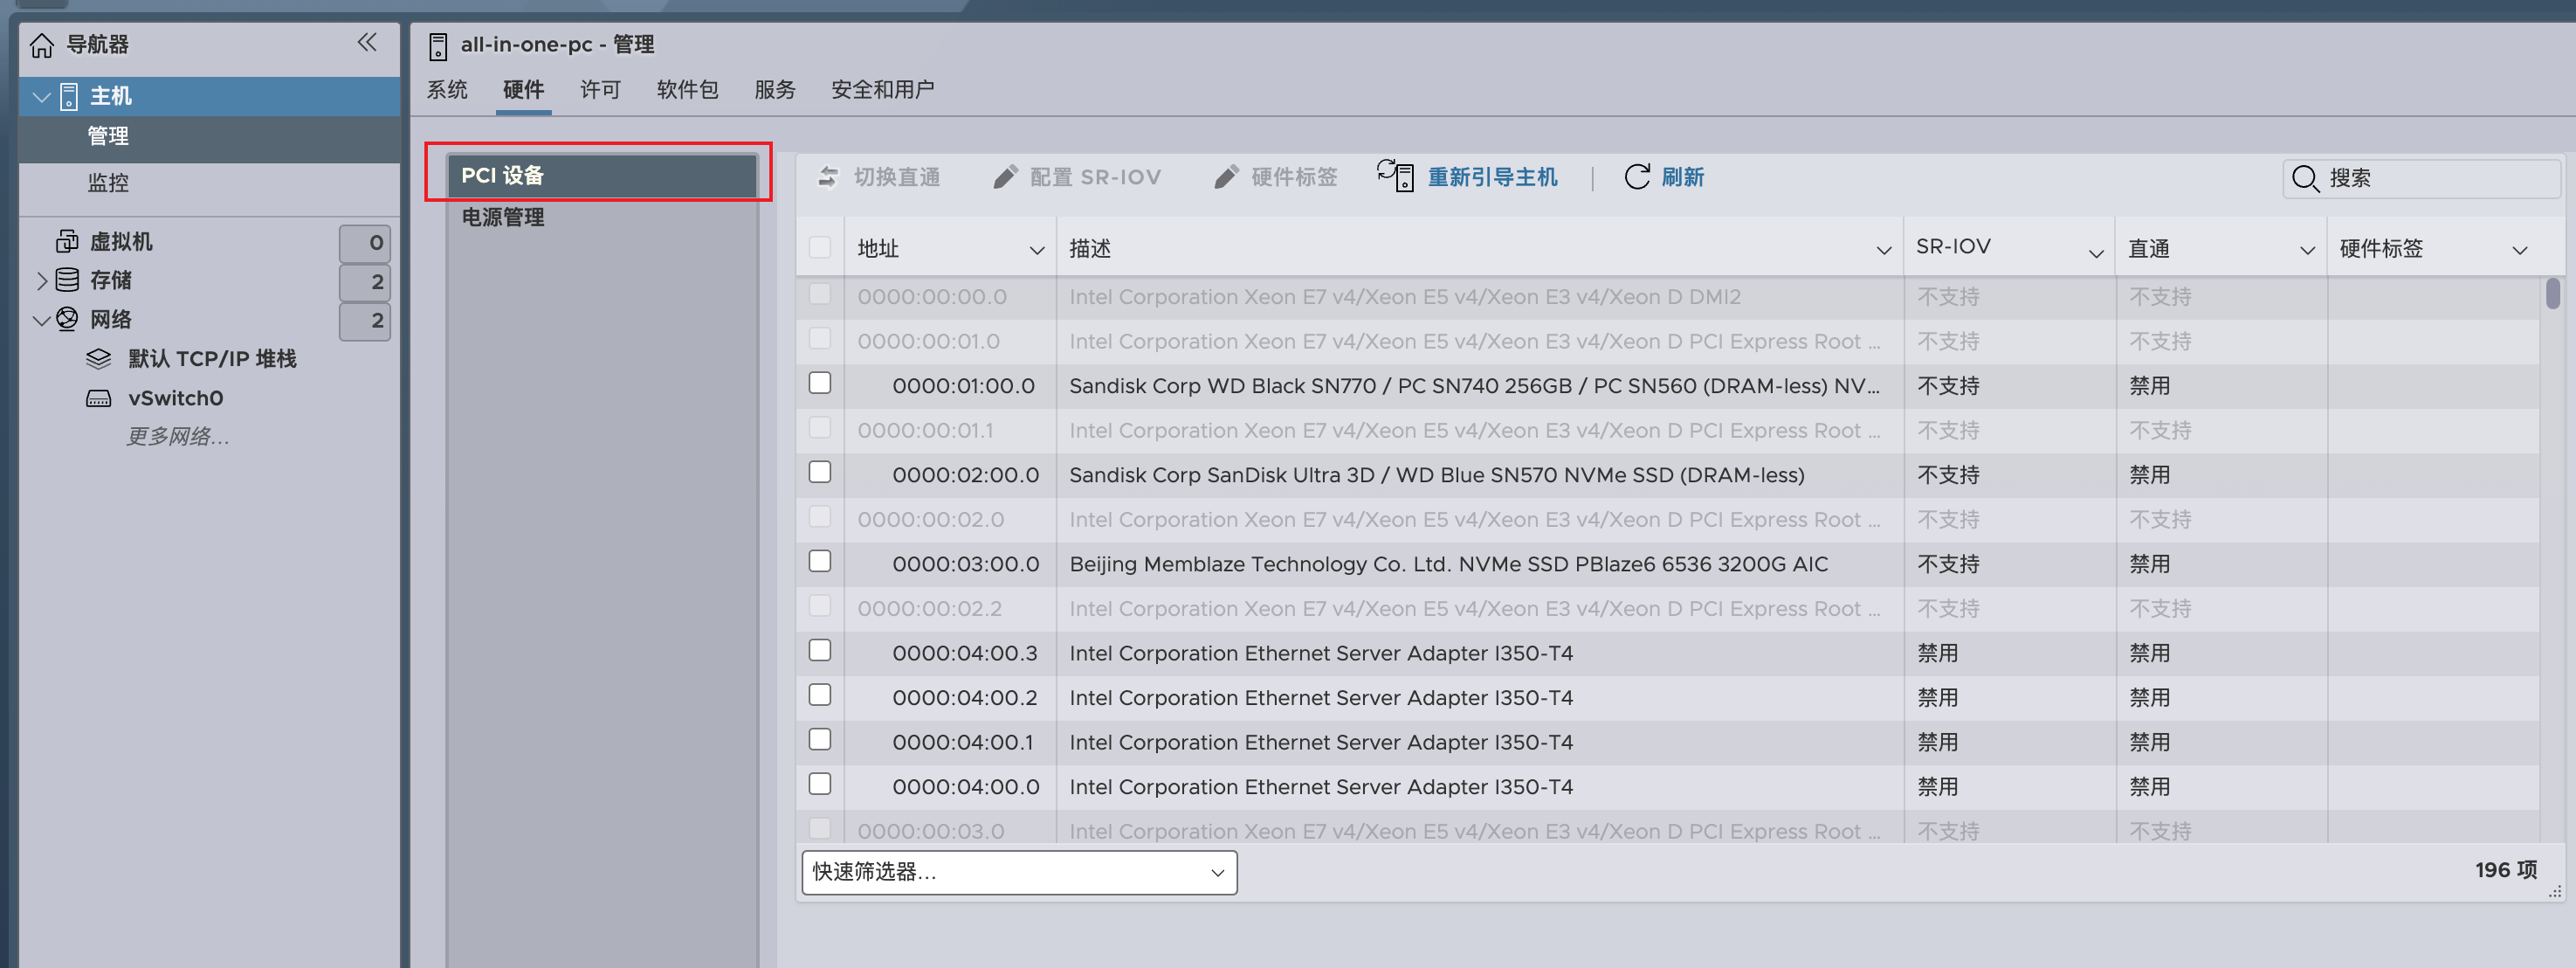Click the 硬件标签 toolbar button label
This screenshot has width=2576, height=968.
point(1294,177)
